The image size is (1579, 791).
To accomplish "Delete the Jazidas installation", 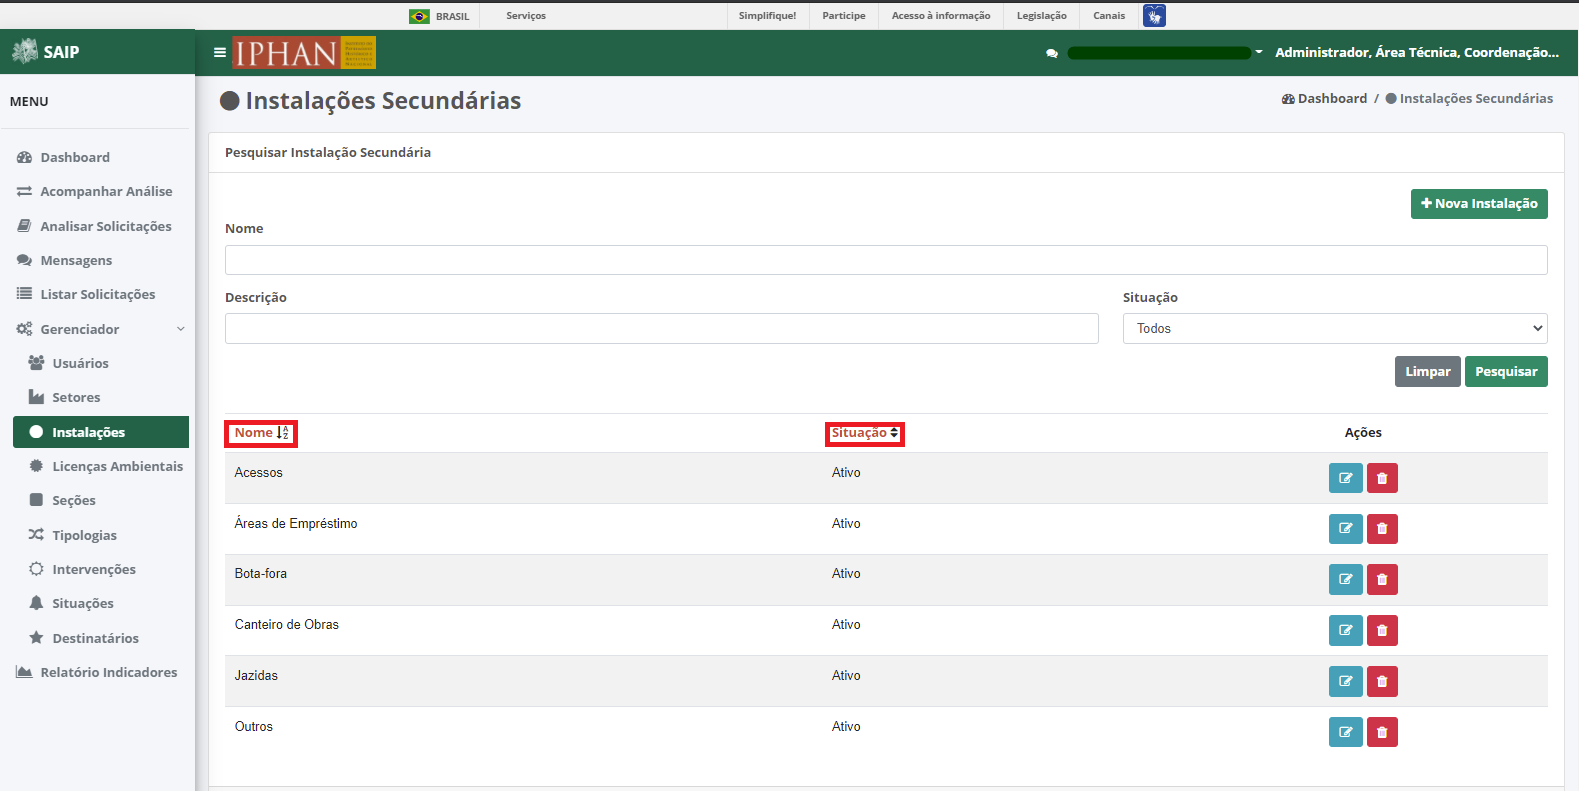I will [1382, 681].
